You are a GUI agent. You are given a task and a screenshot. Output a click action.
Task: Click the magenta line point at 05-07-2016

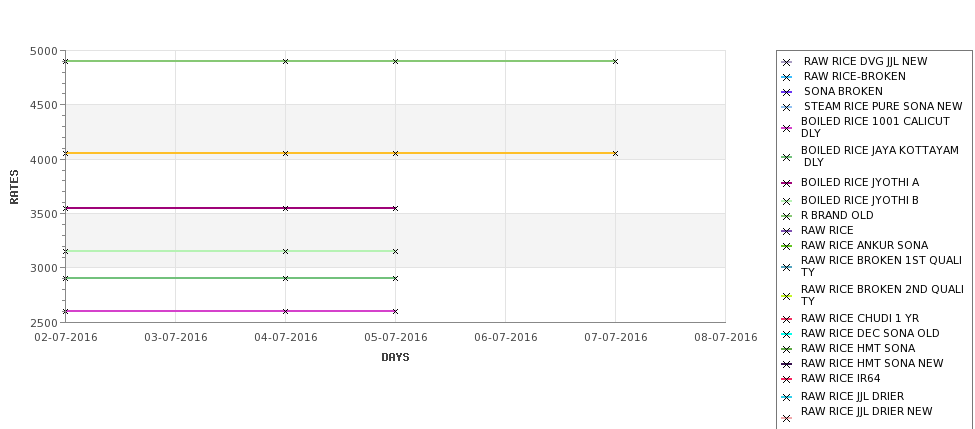coord(395,311)
